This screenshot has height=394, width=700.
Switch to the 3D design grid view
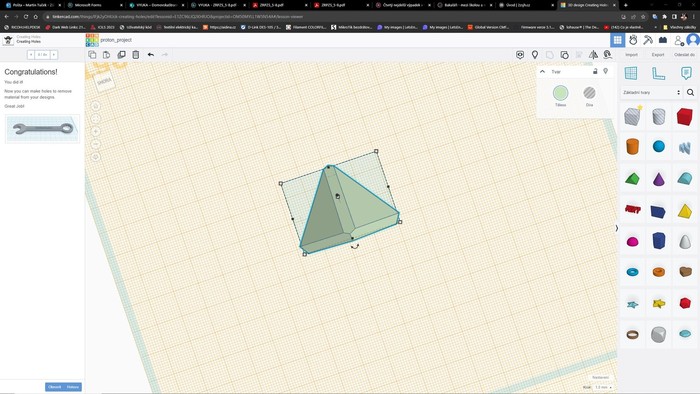[x=617, y=40]
